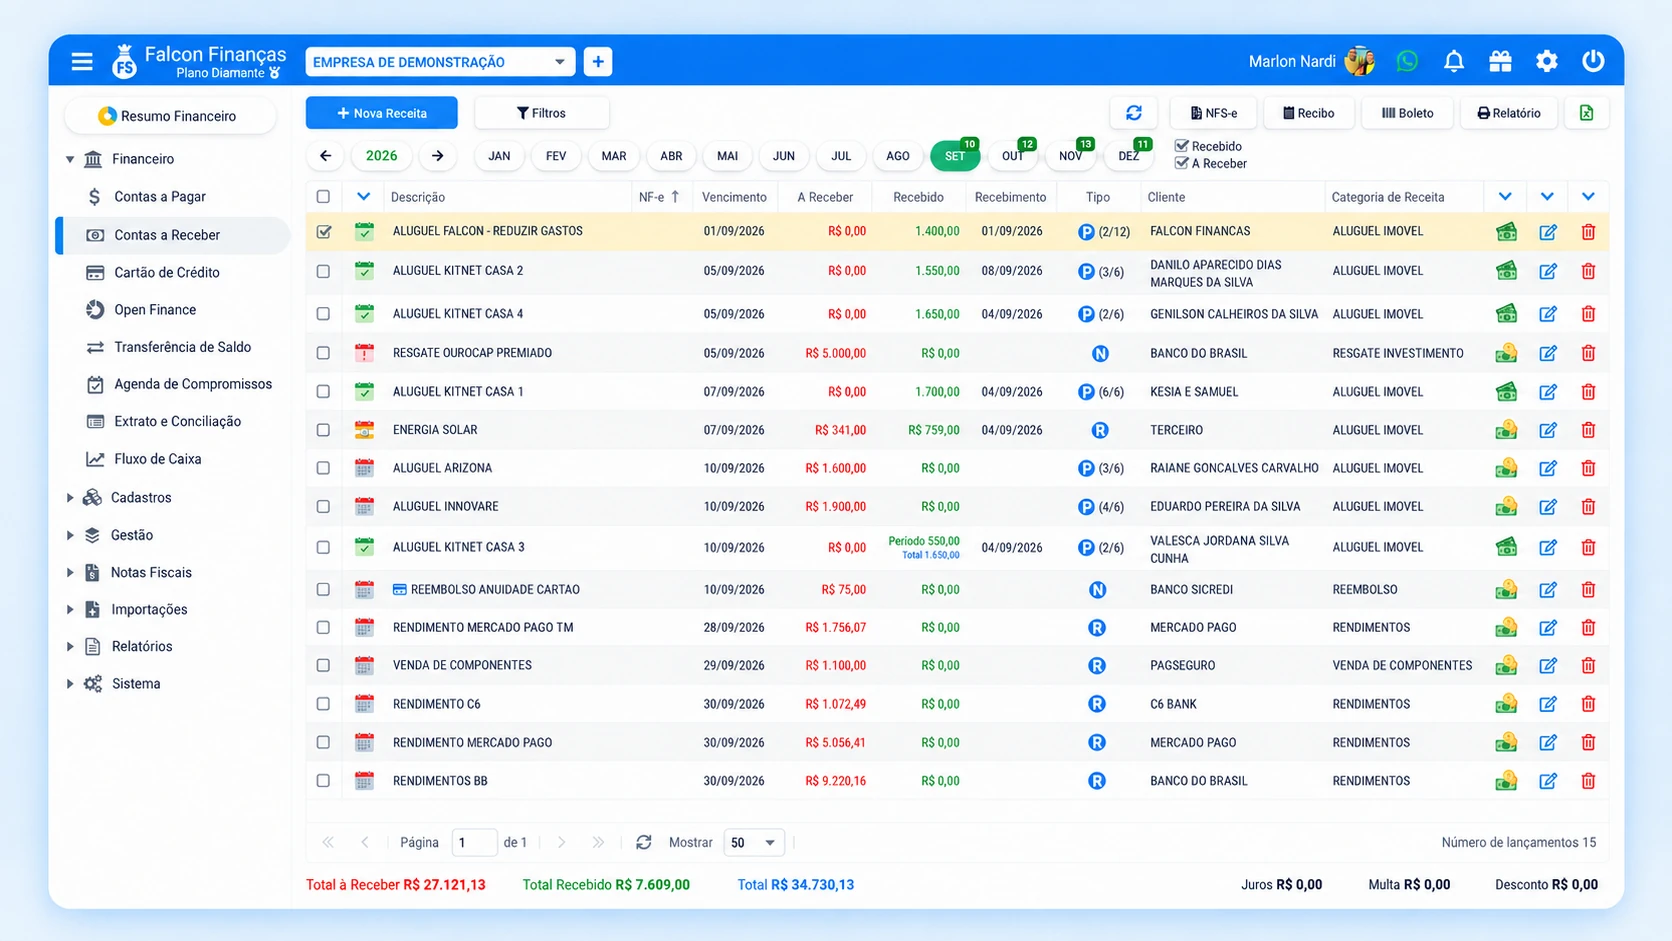This screenshot has width=1672, height=941.
Task: Open the chevron dropdown next to Descrição header
Action: pos(363,197)
